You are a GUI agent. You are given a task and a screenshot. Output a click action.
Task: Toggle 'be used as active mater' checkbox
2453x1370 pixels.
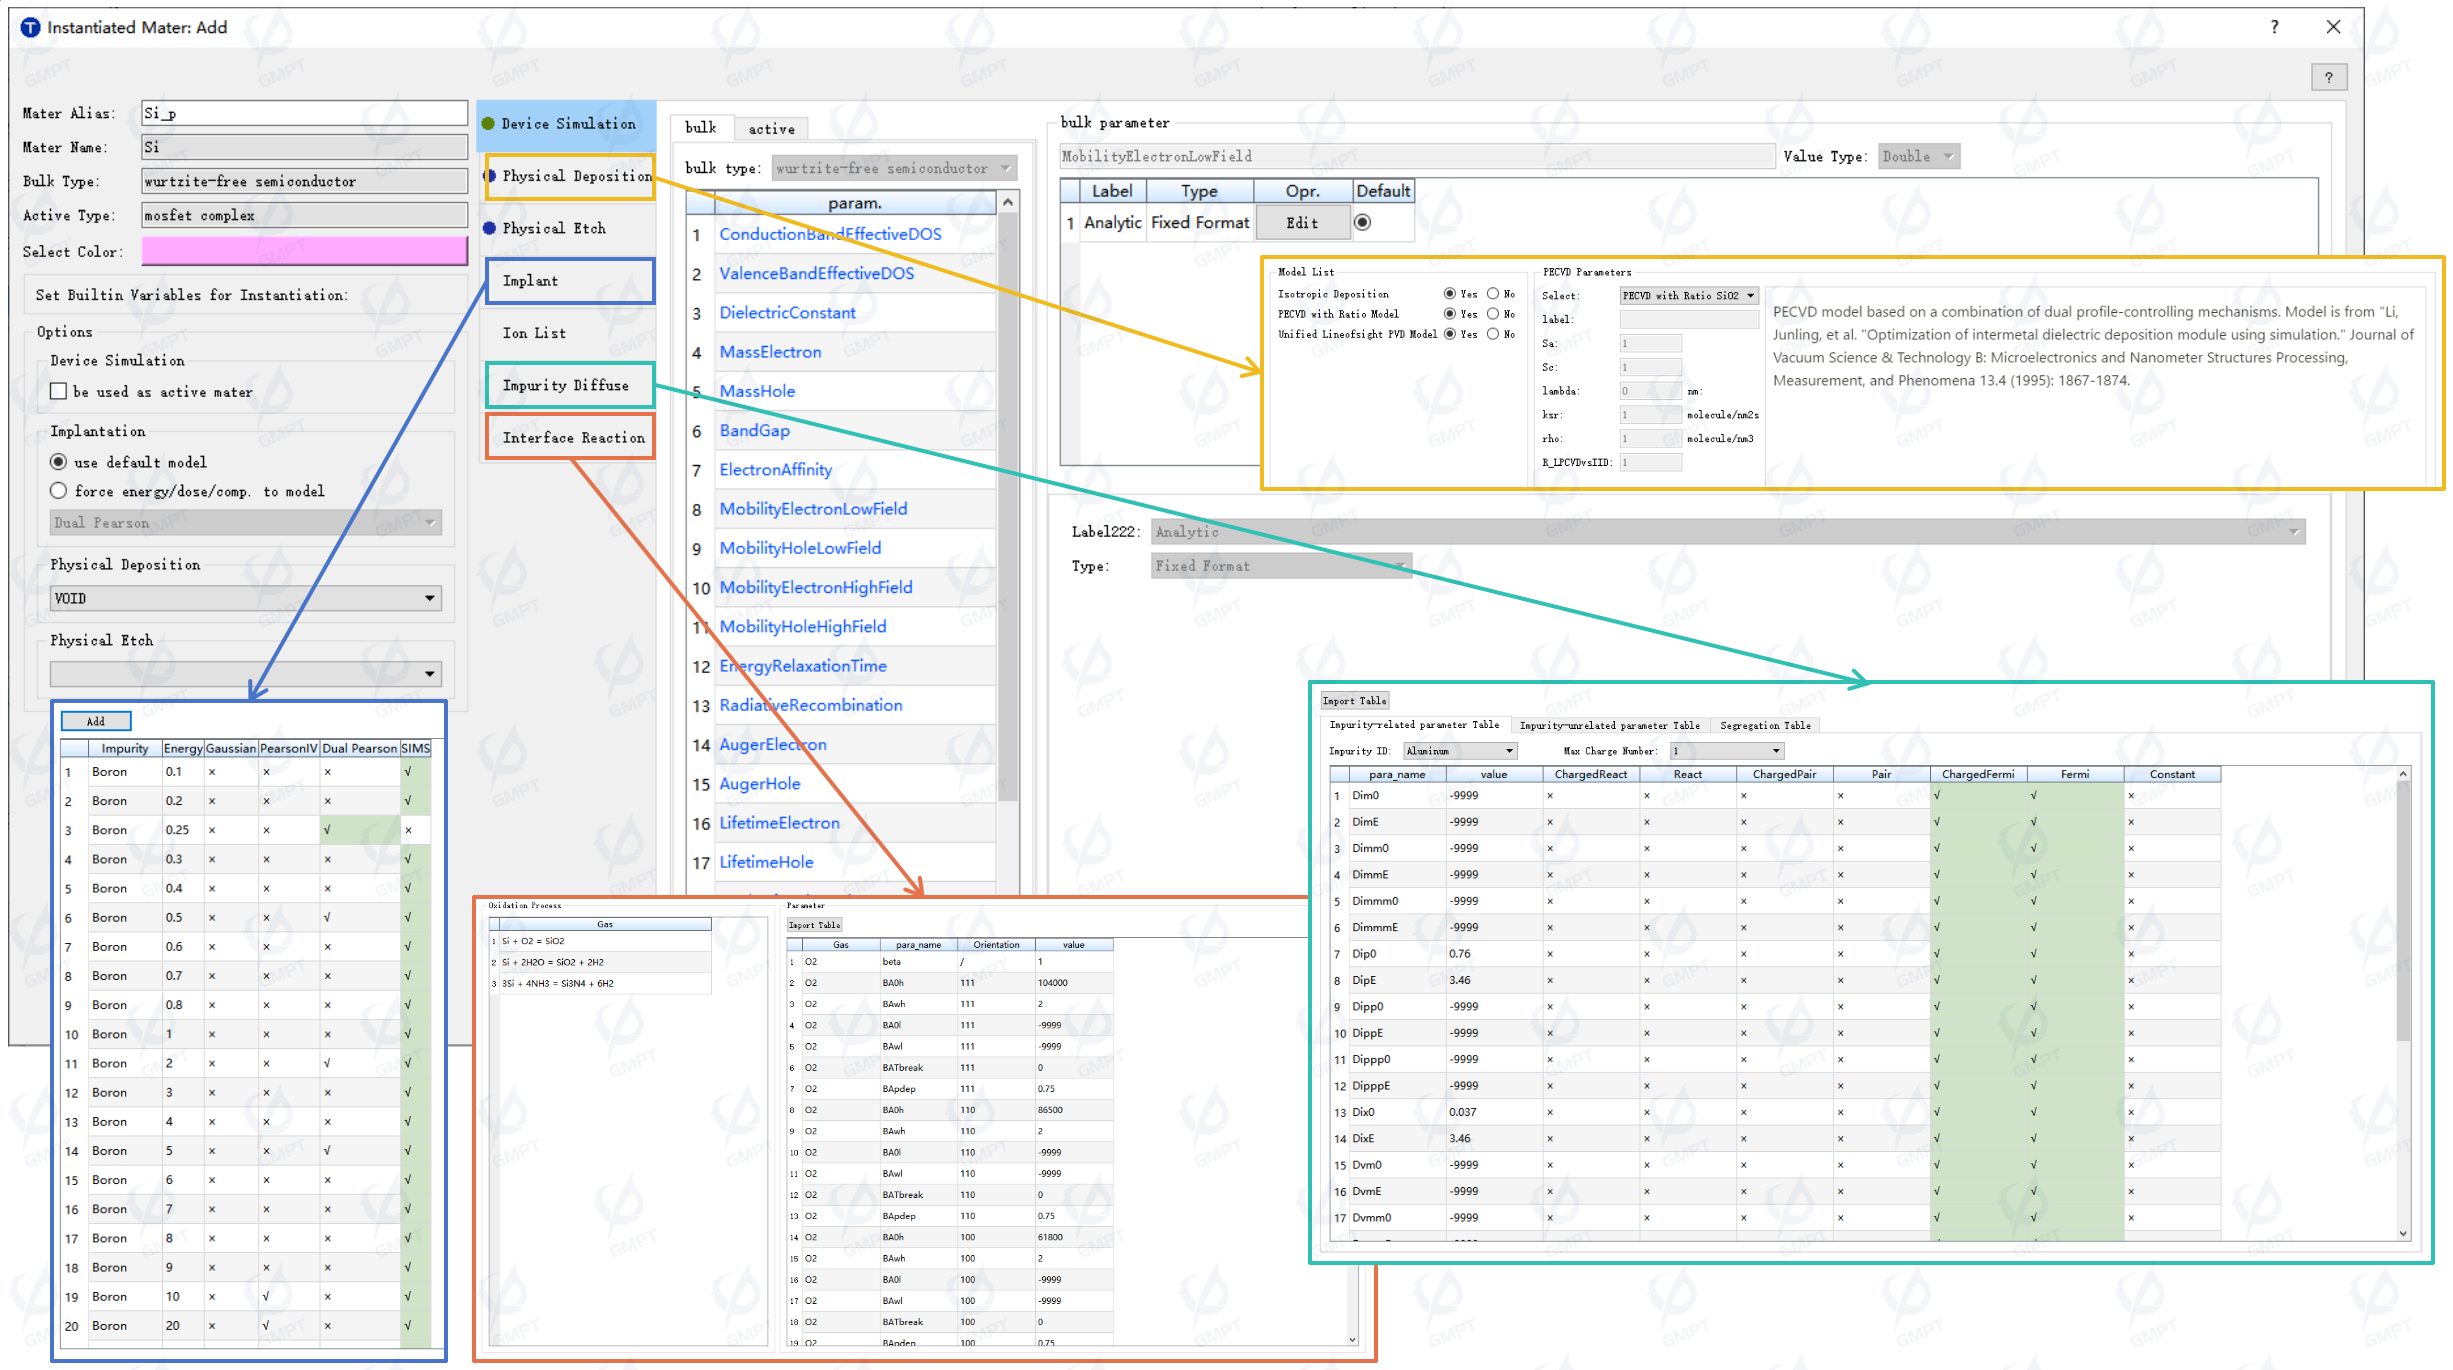[x=59, y=391]
